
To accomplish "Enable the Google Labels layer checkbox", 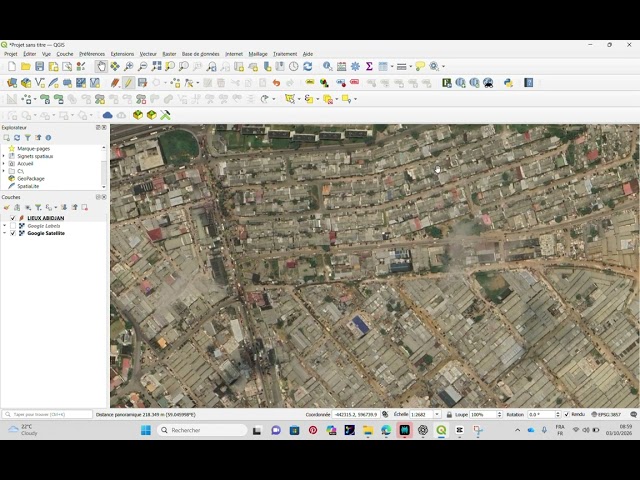I will (x=13, y=226).
